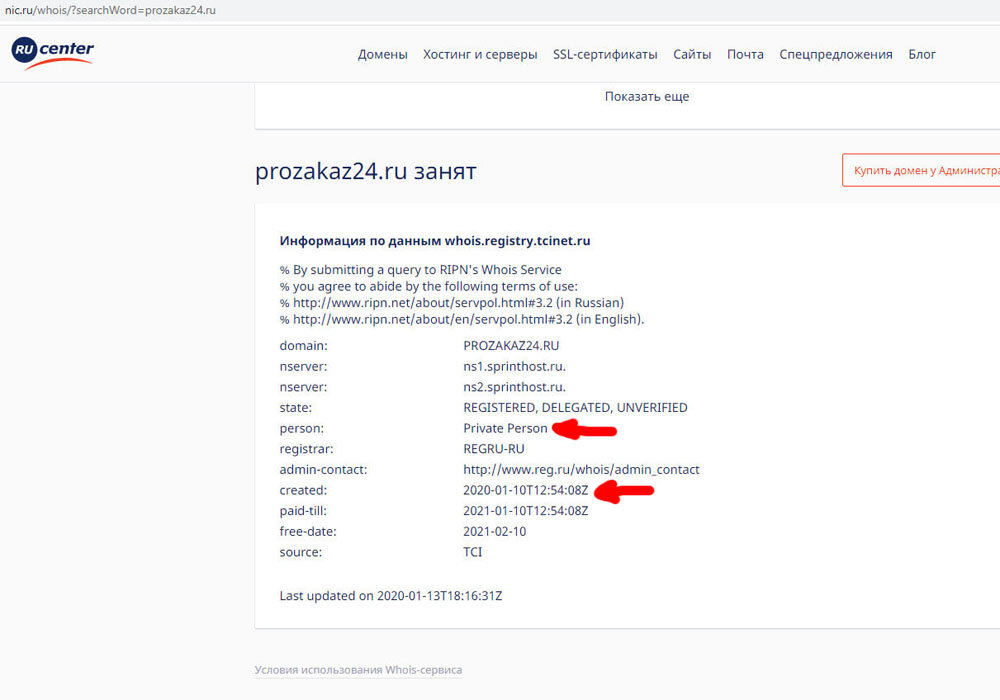1000x700 pixels.
Task: Click the prozakaz24.ru занят heading
Action: coord(365,171)
